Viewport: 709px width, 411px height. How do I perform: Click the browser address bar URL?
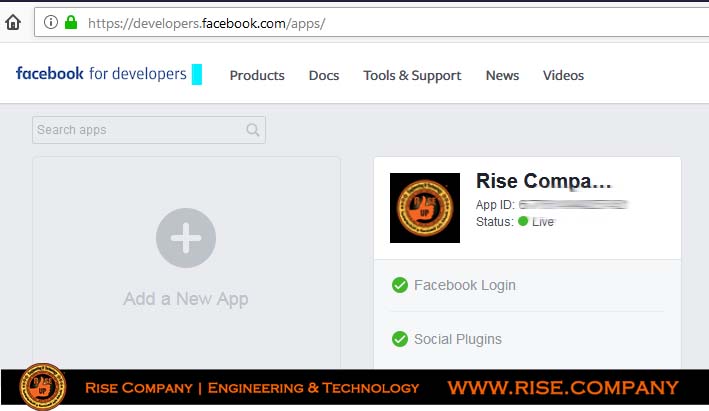tap(207, 23)
